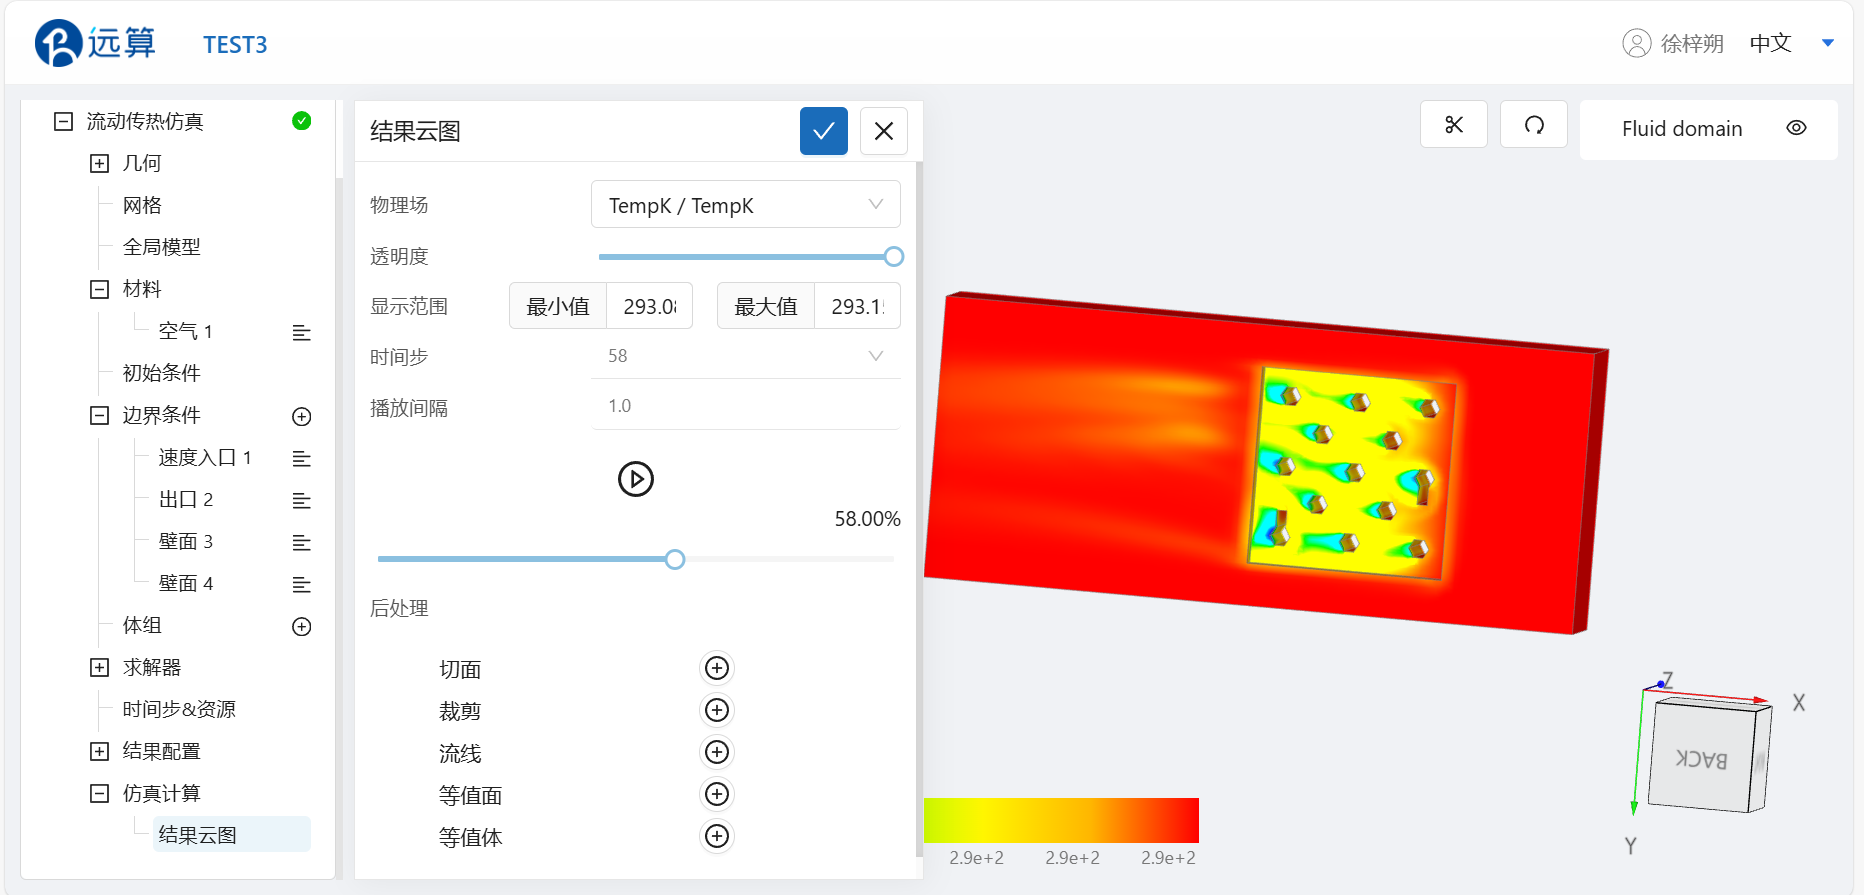
Task: Collapse the 流动传热仿真 tree root
Action: point(63,121)
